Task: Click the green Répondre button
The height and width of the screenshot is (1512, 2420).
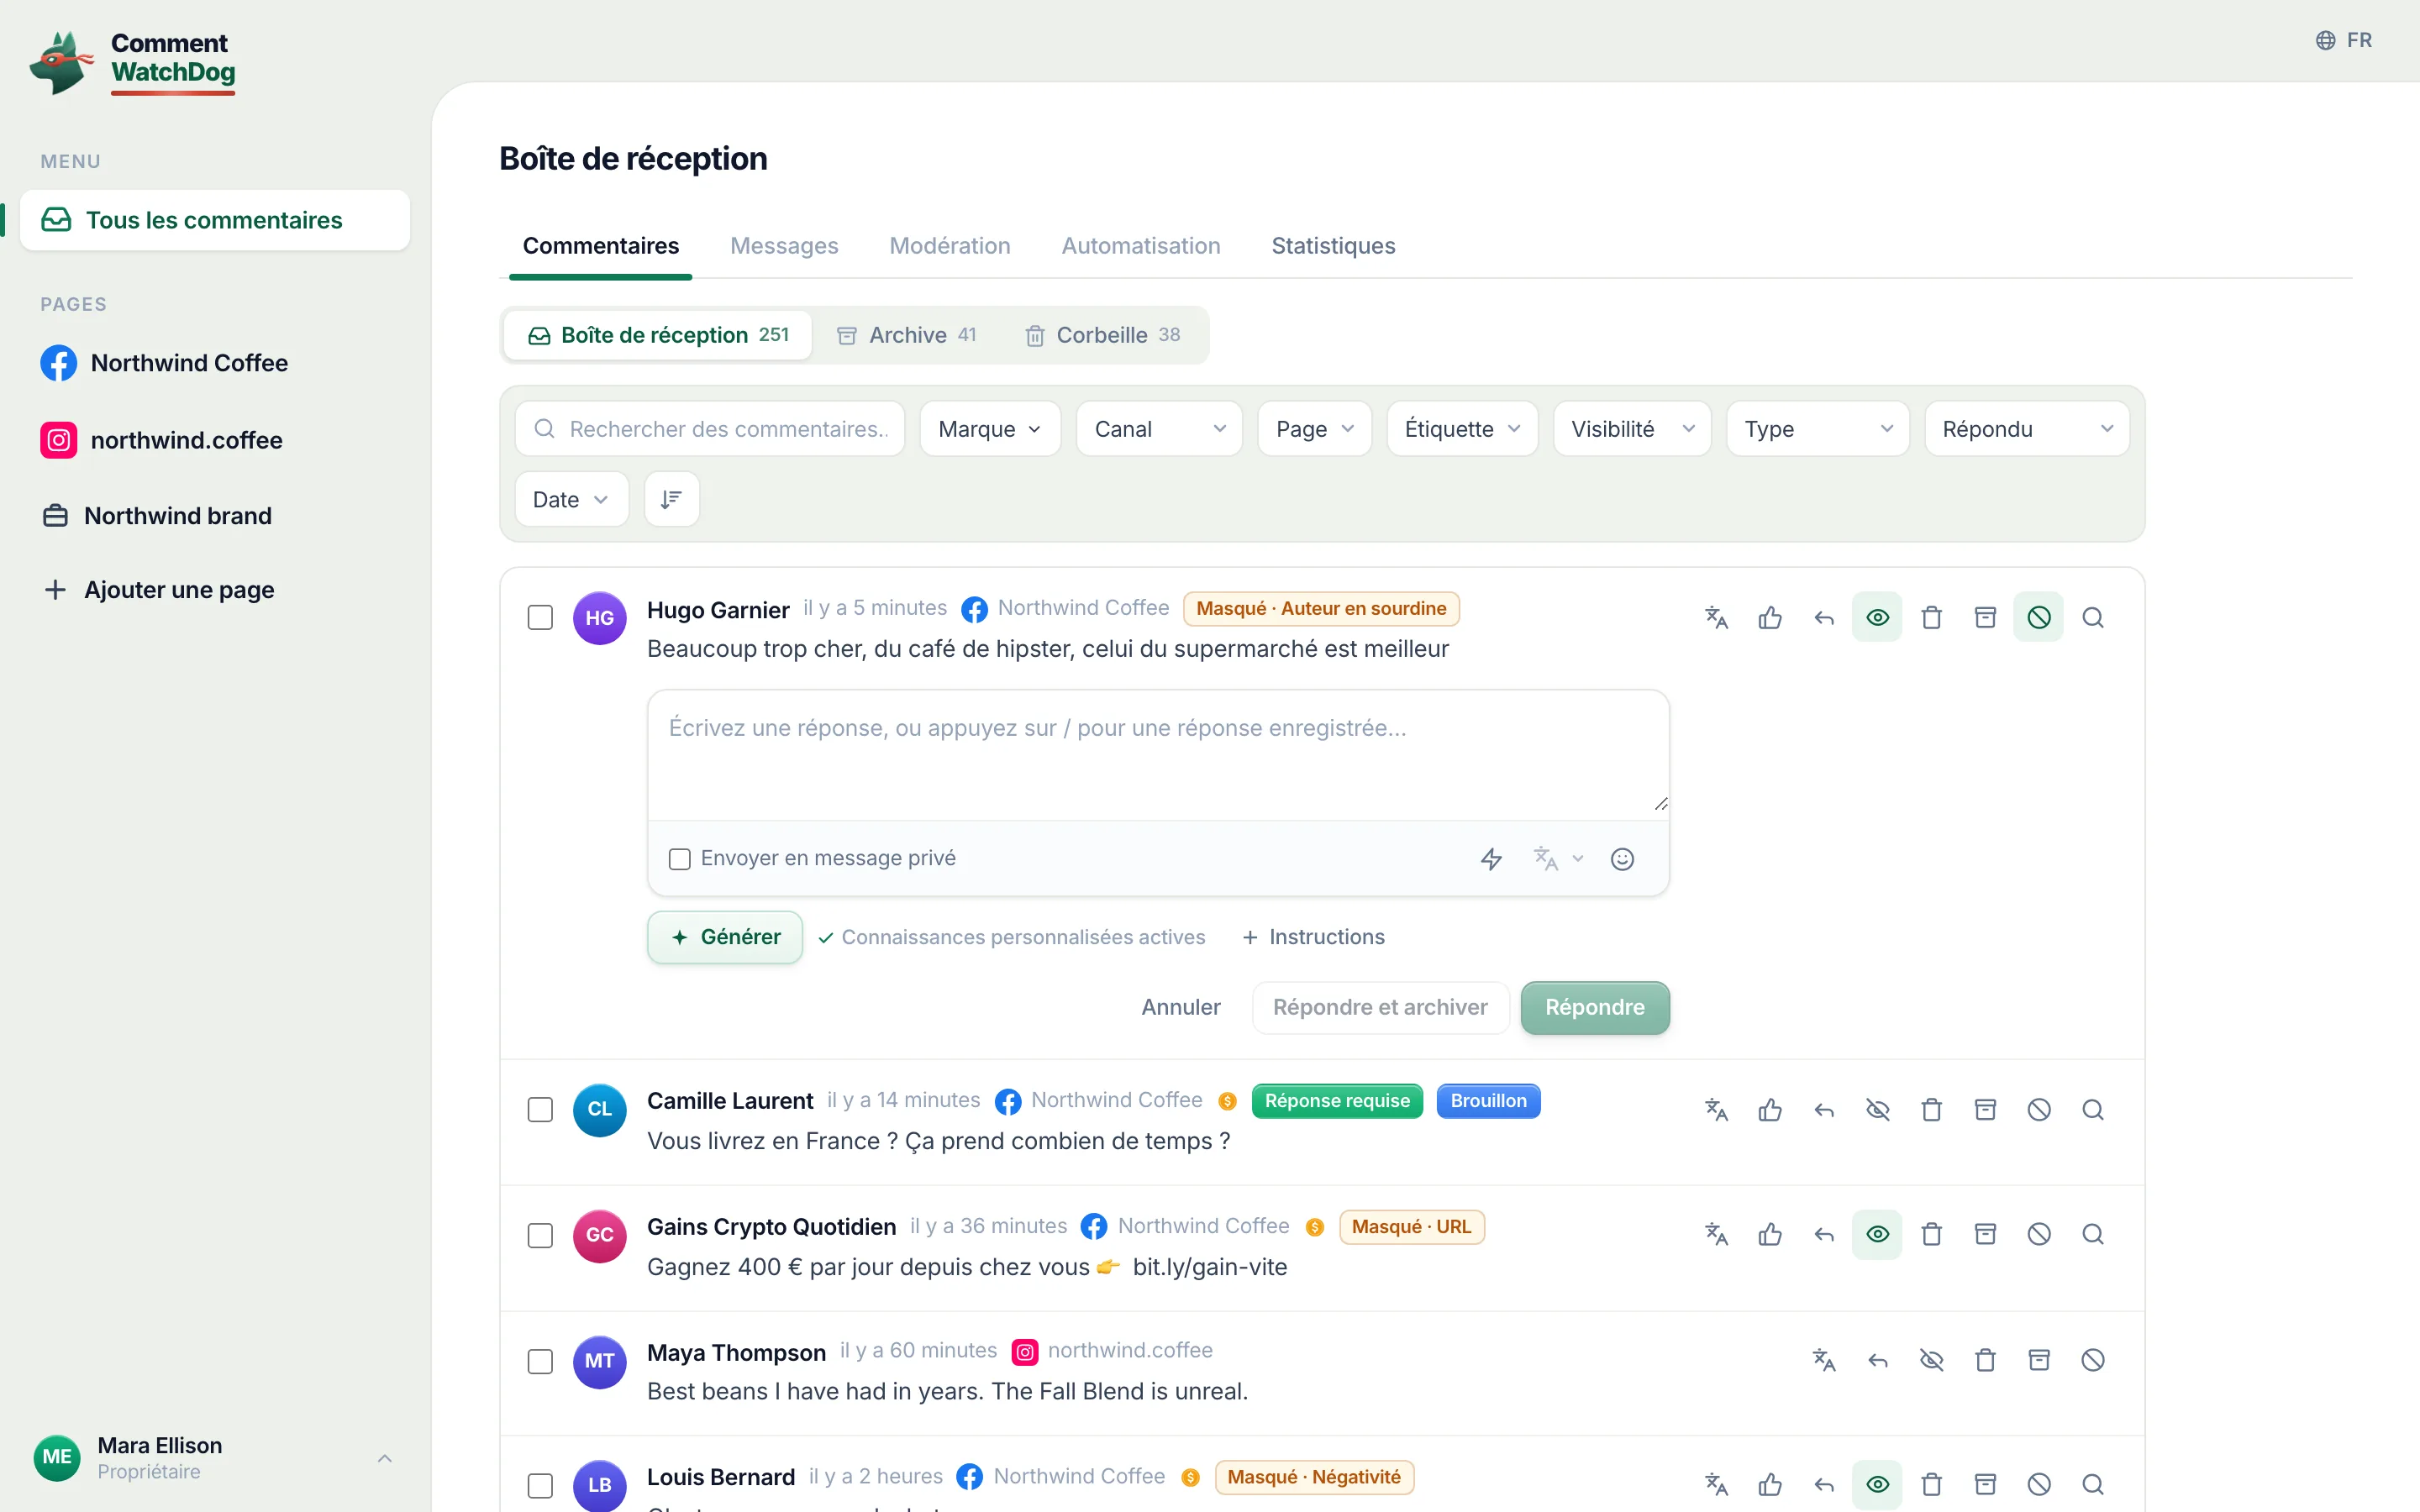Action: point(1595,1007)
